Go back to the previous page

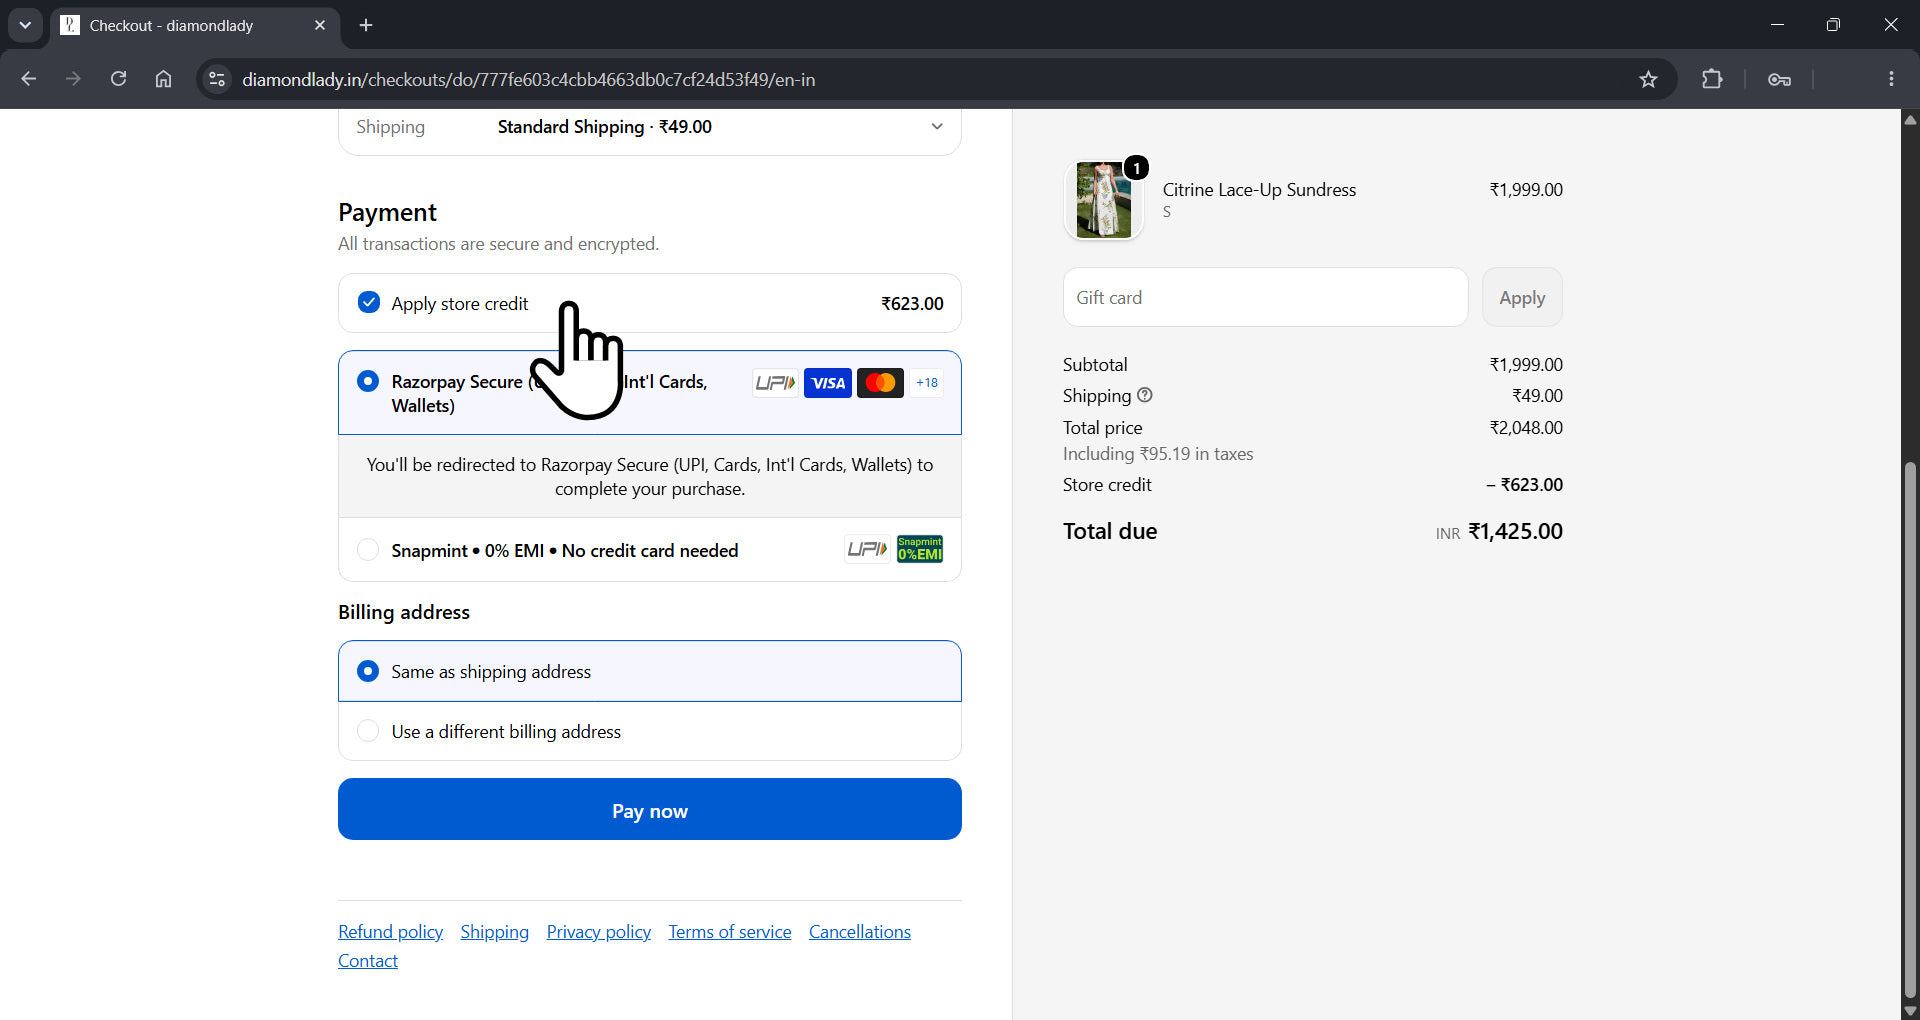[28, 79]
